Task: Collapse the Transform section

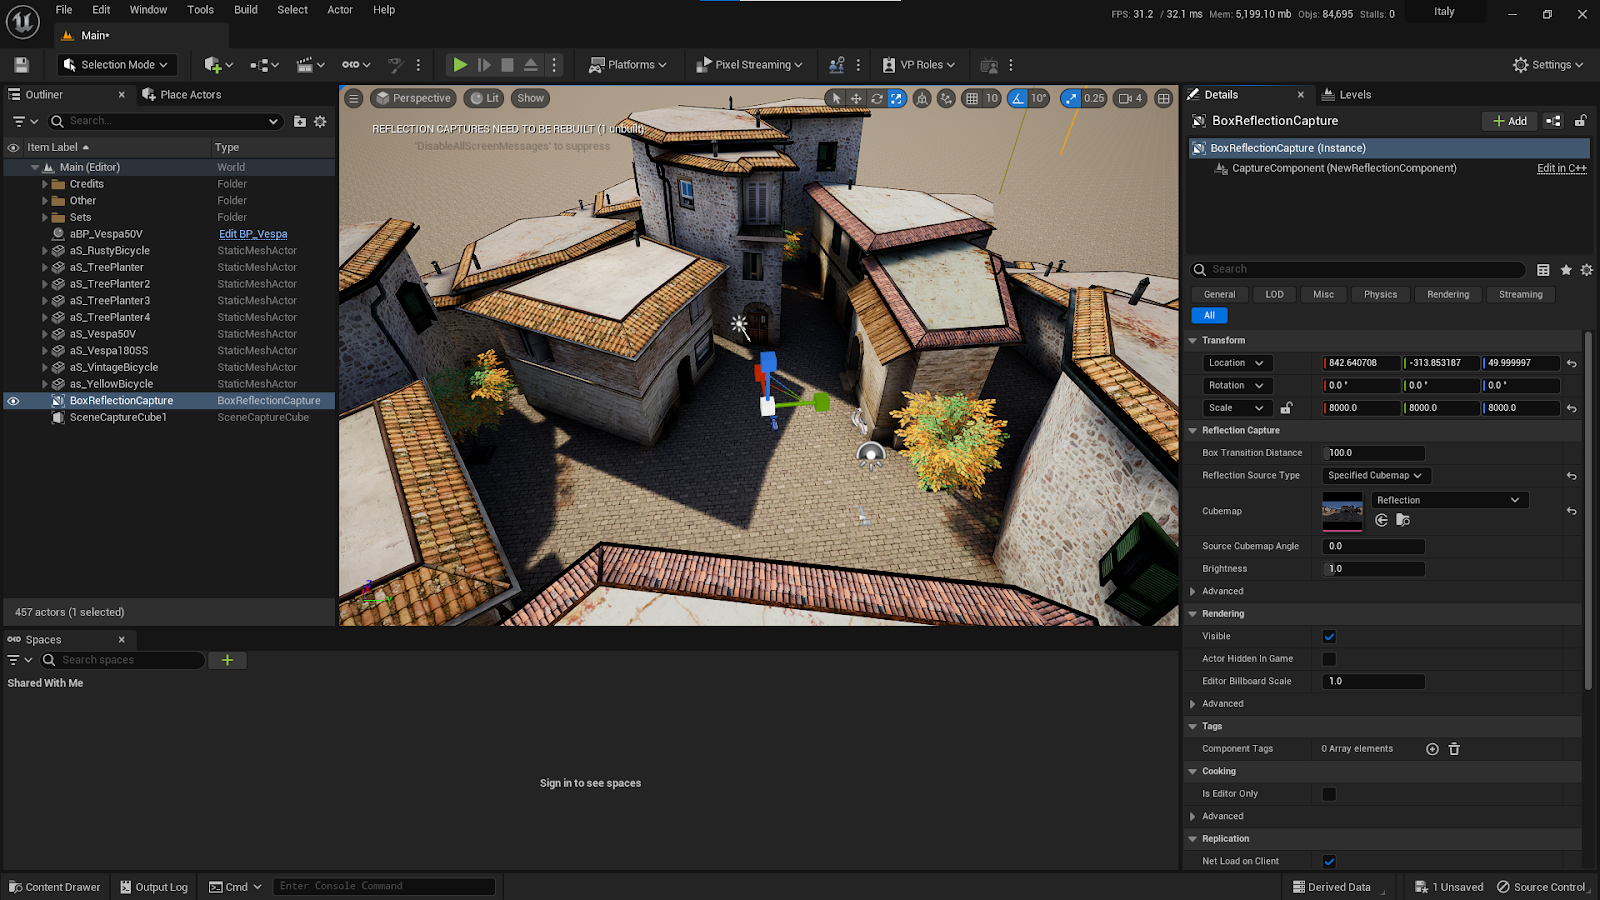Action: [1193, 341]
